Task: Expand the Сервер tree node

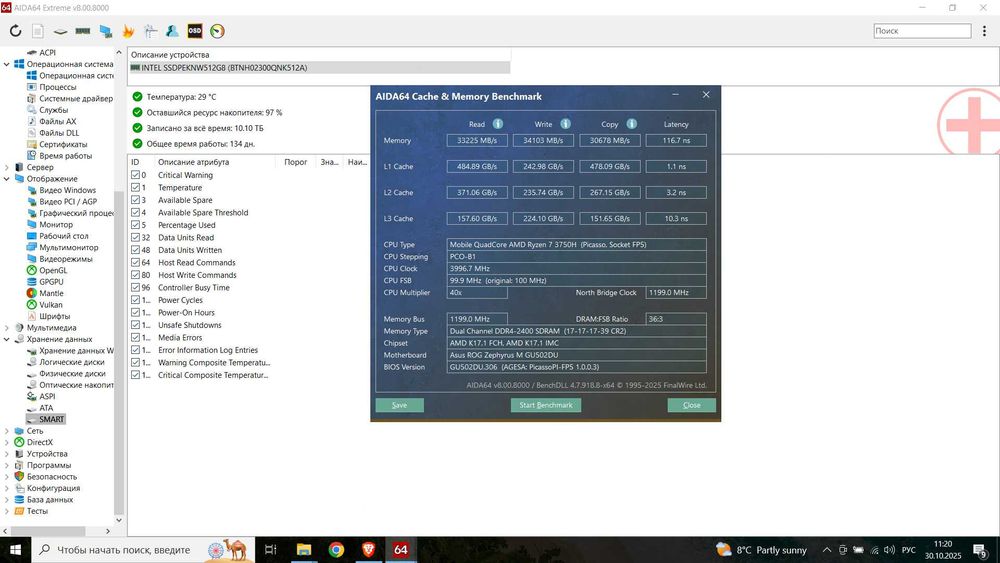Action: (6, 167)
